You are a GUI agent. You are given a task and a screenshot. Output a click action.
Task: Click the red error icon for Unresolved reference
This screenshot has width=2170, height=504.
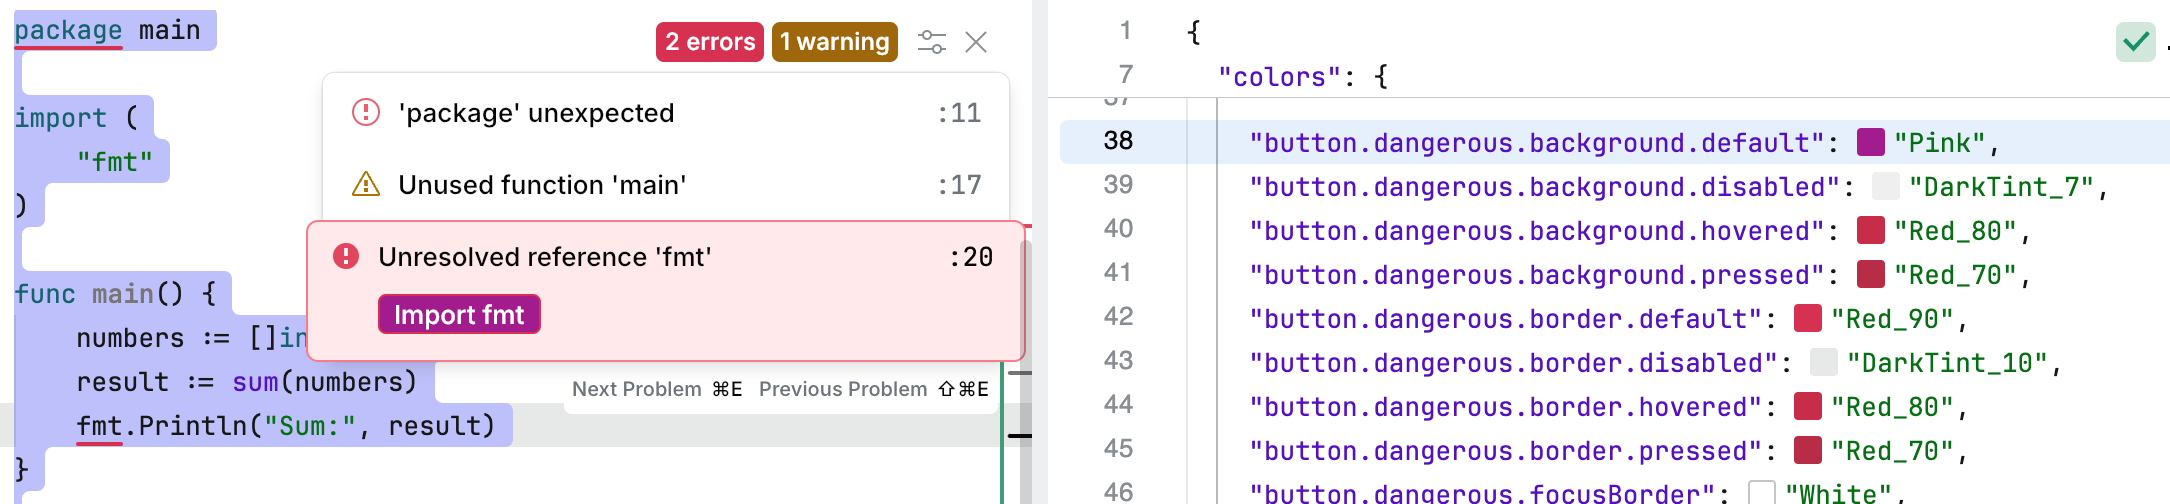(x=346, y=257)
